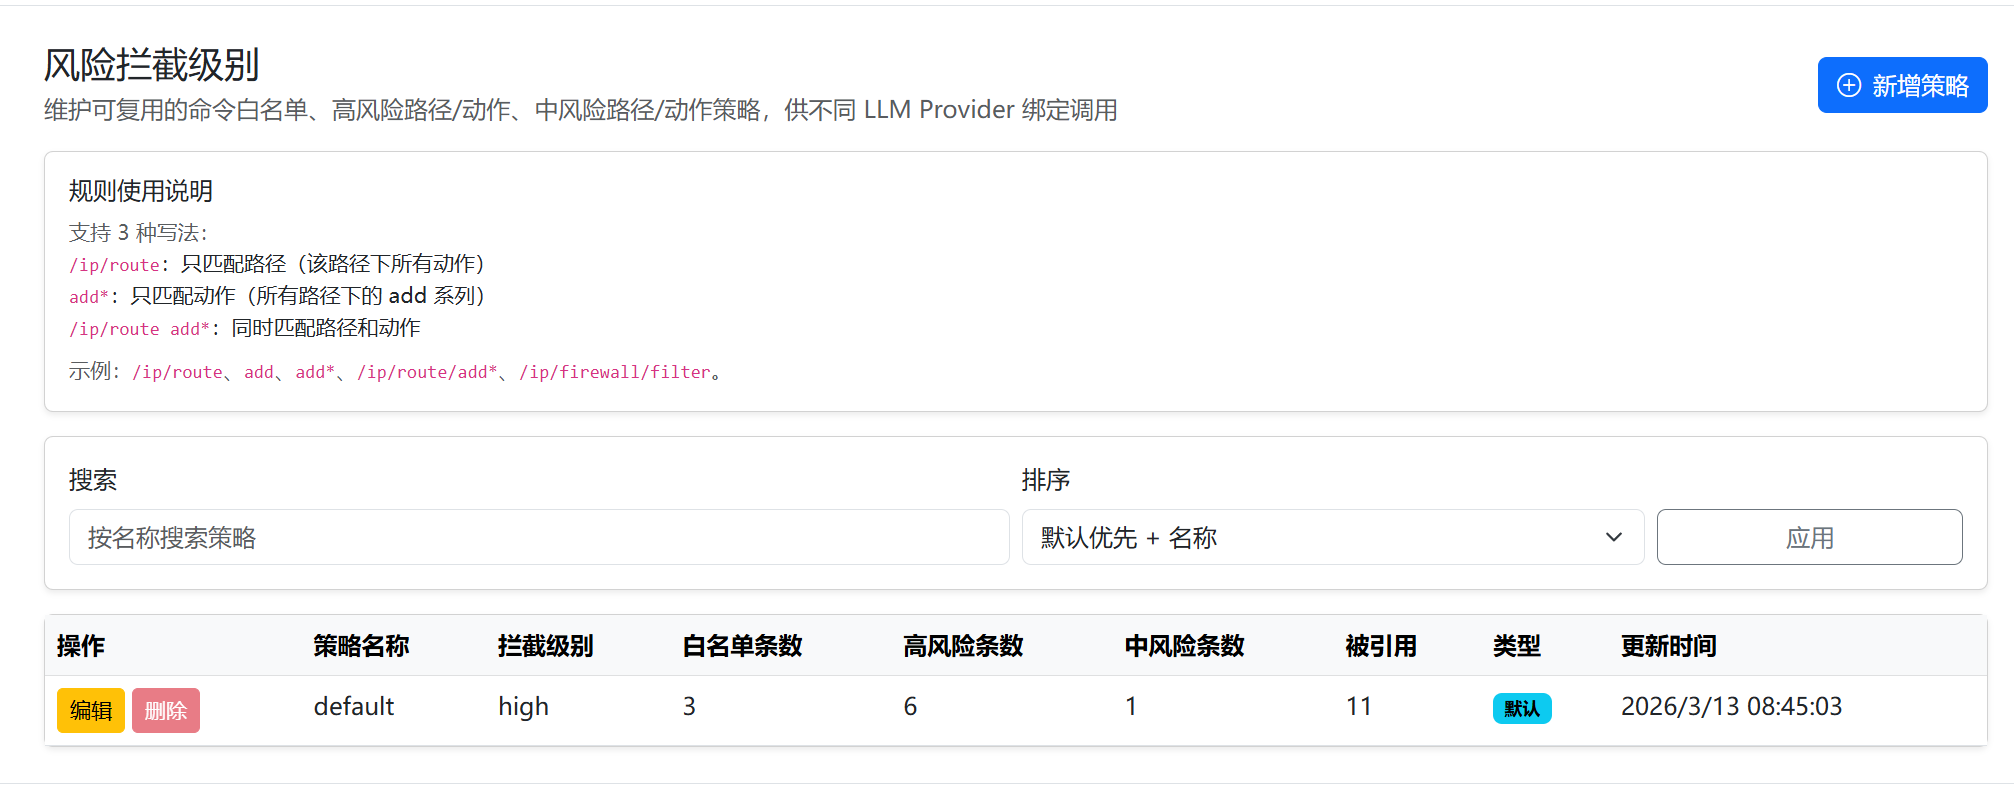
Task: Choose the 中风险条数 column header
Action: pos(1184,646)
